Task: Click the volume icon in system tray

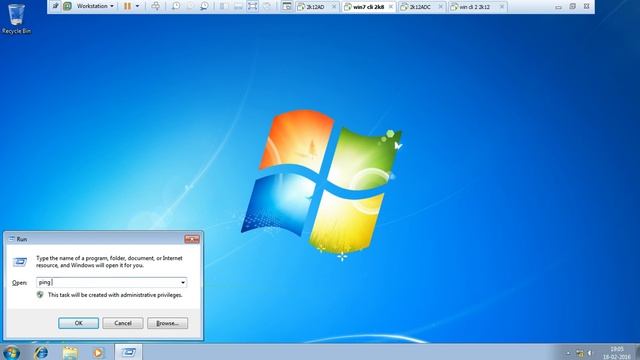Action: (590, 353)
